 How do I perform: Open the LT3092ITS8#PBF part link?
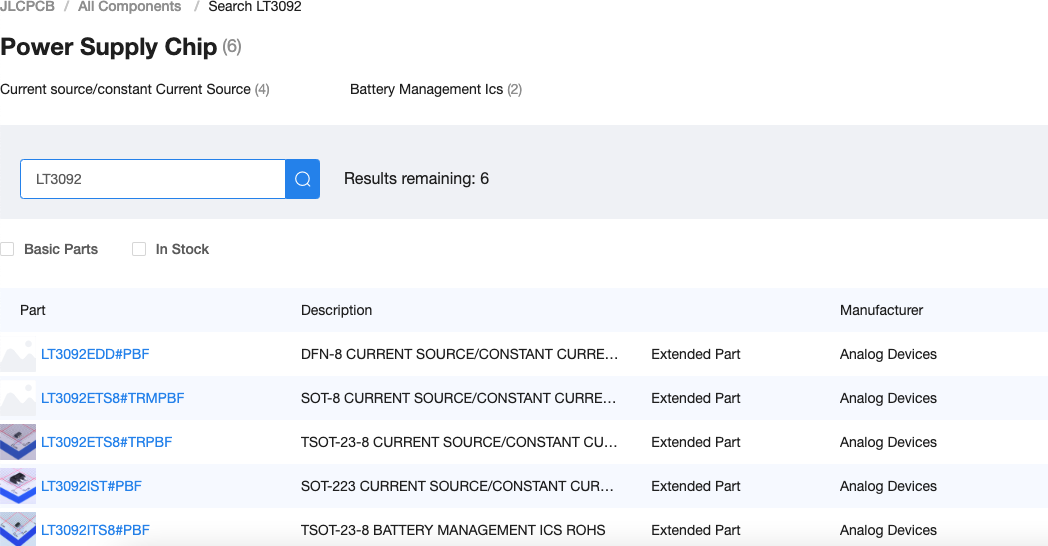click(x=95, y=531)
